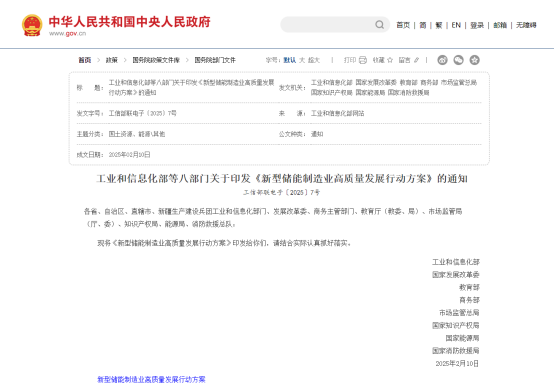554x387 pixels.
Task: Click the signature 国家发展改革委
Action: 456,275
